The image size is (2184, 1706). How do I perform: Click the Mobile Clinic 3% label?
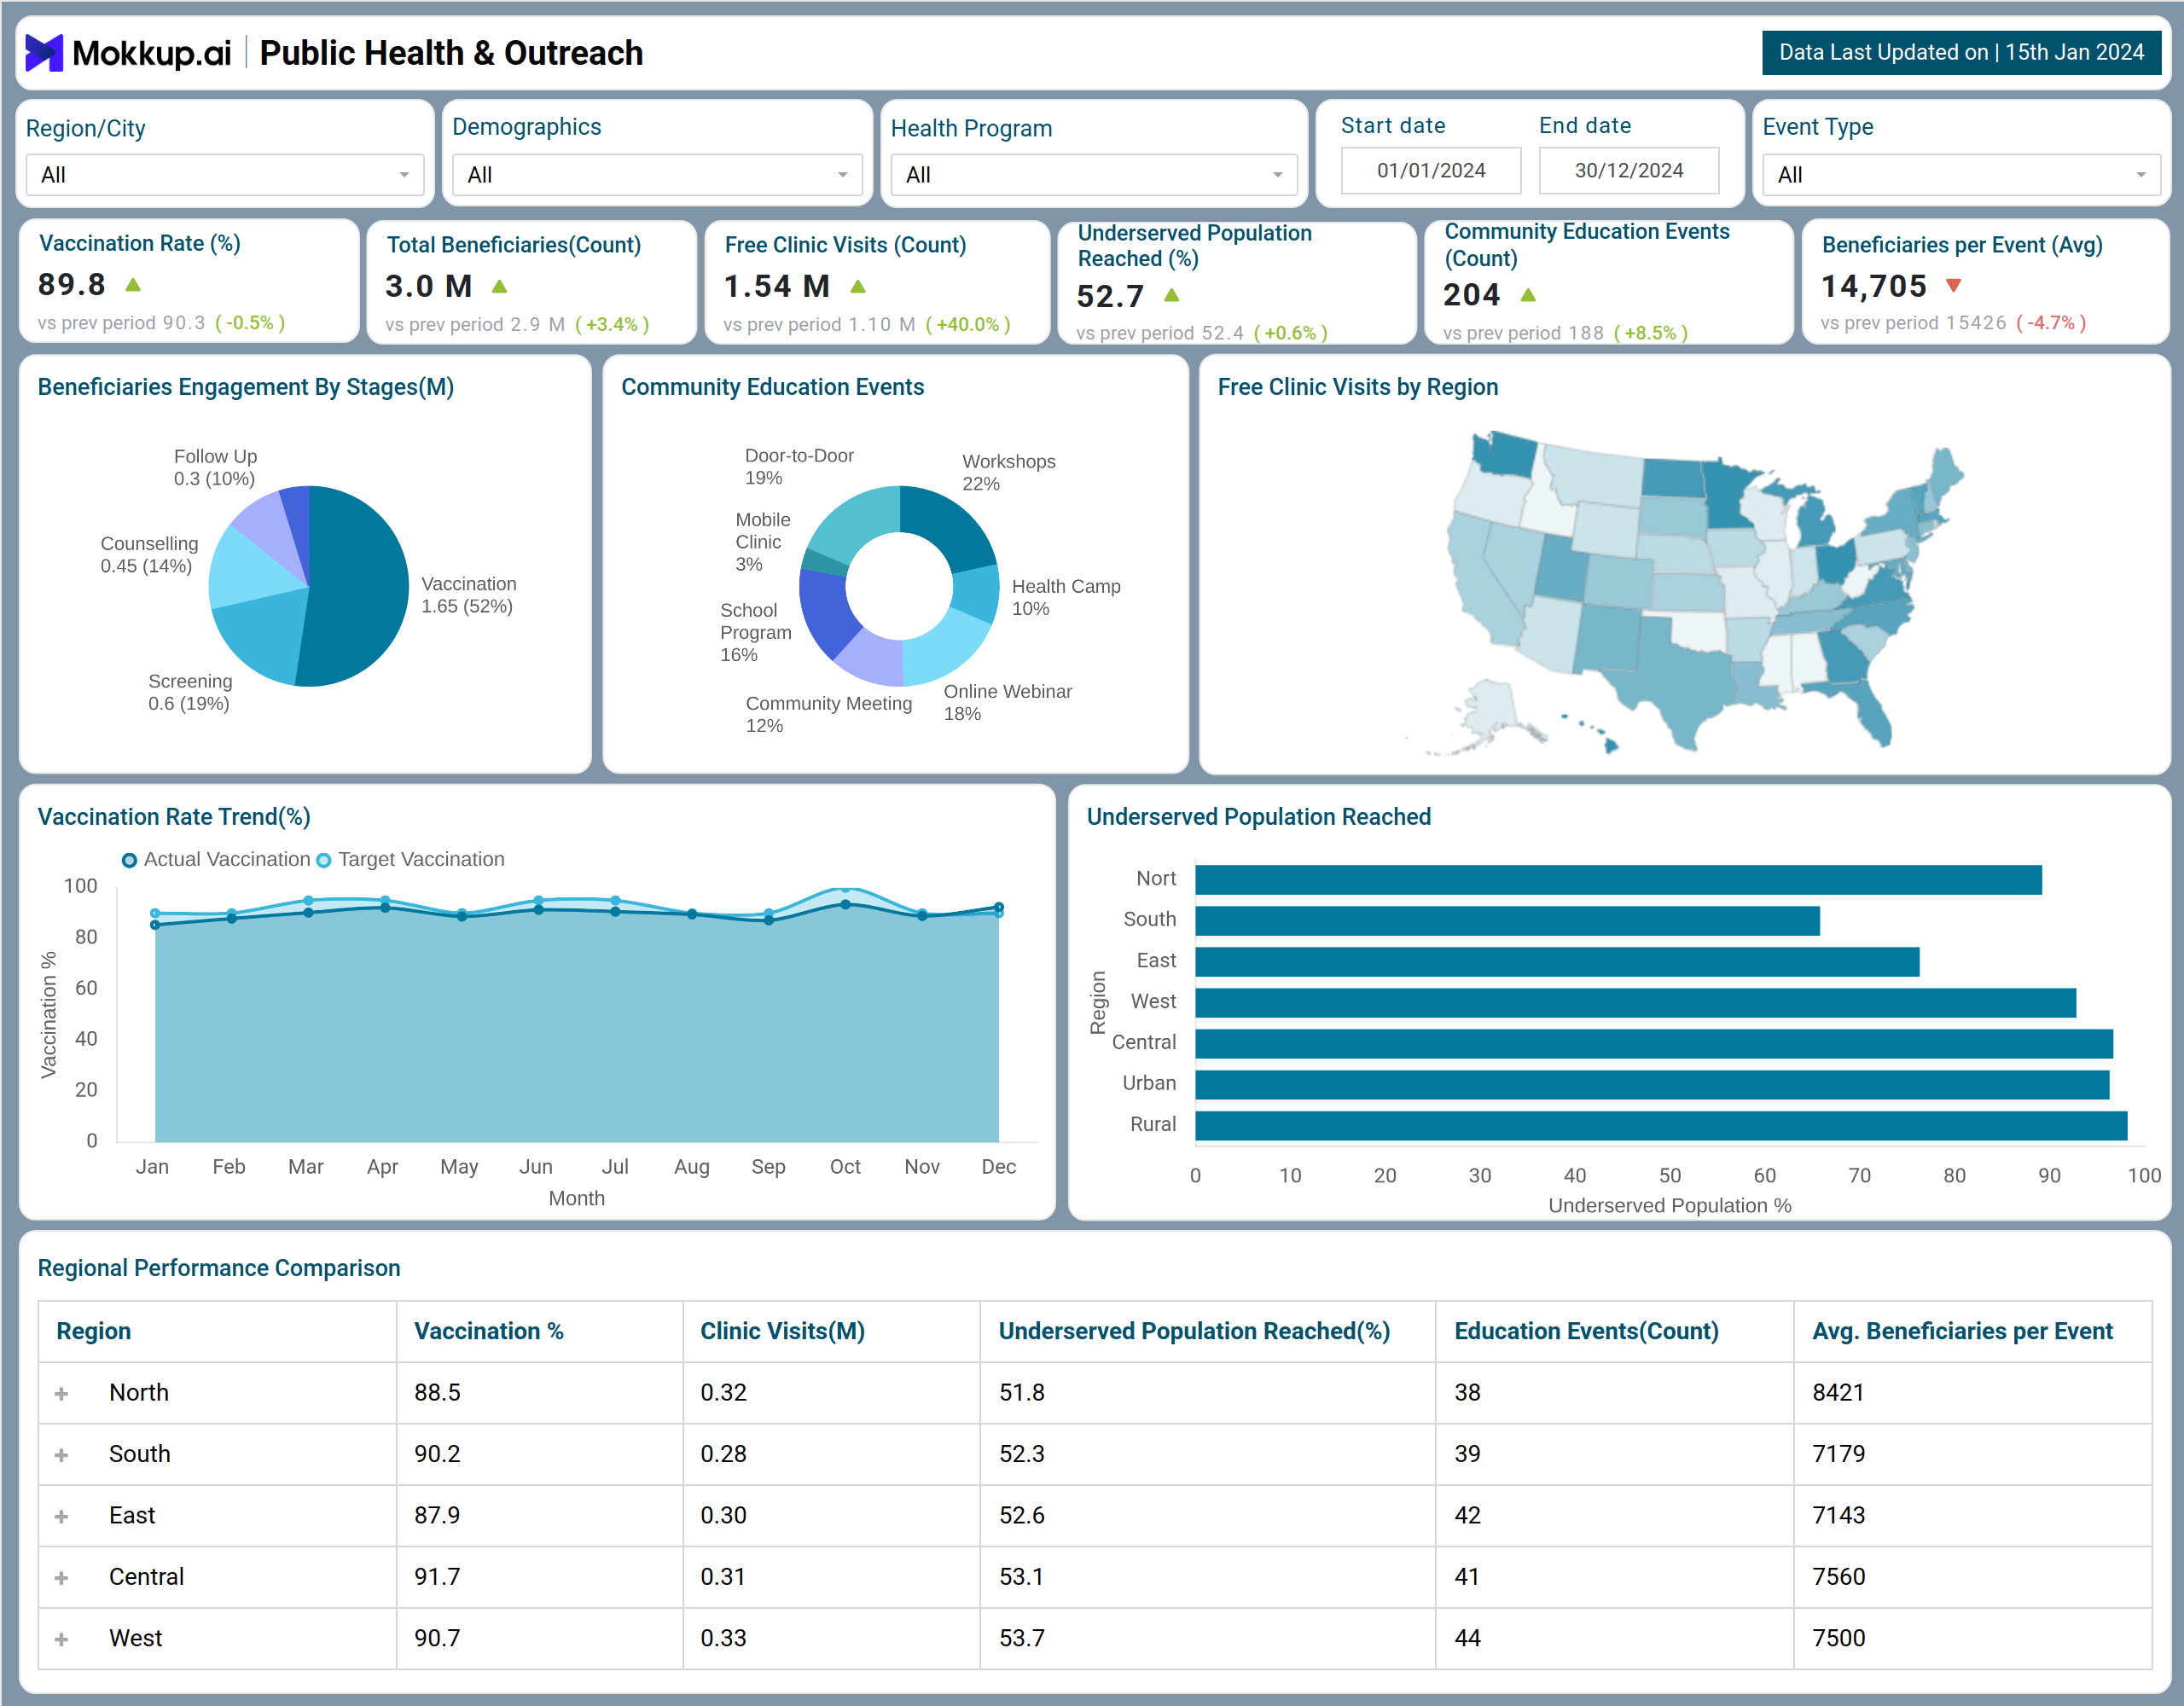(x=762, y=542)
